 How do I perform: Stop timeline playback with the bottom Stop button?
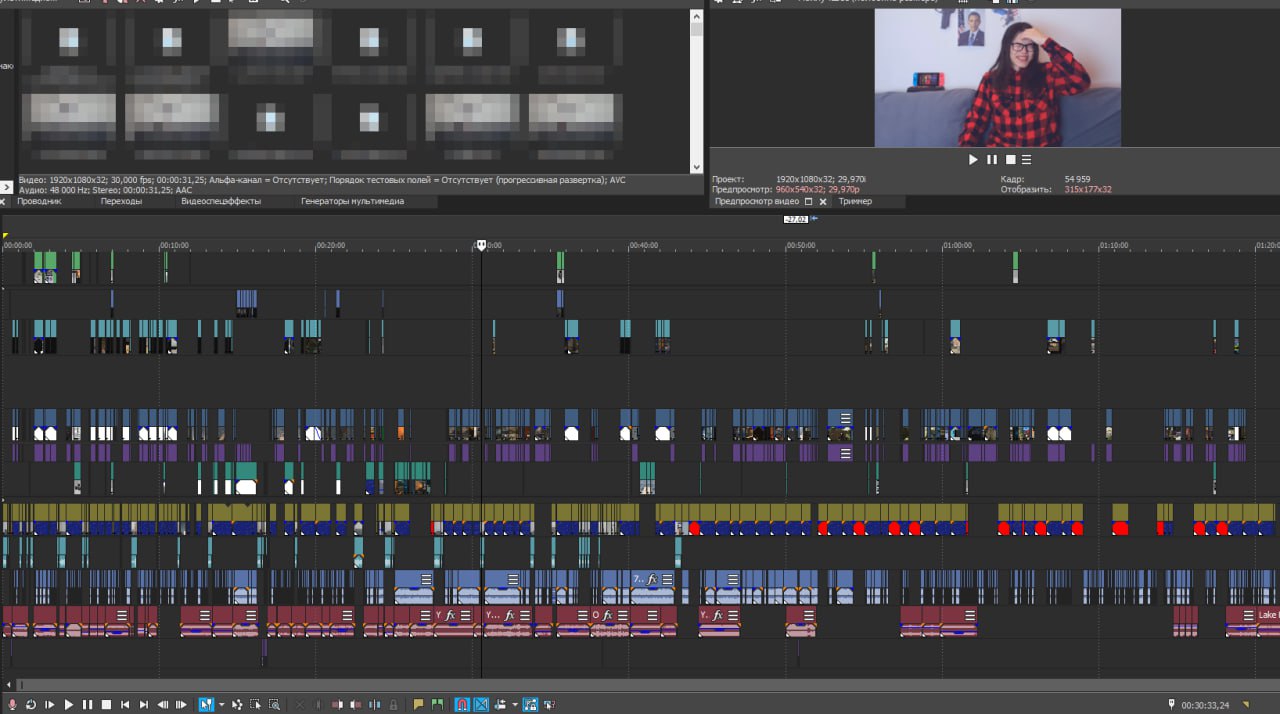(x=106, y=704)
